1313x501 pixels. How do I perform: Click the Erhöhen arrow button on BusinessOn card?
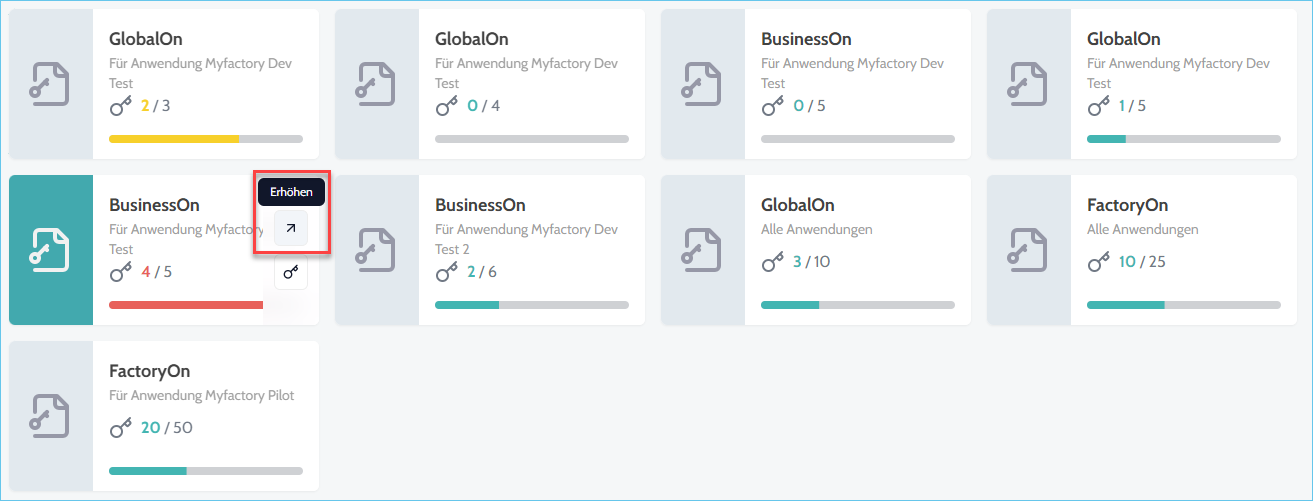tap(291, 229)
